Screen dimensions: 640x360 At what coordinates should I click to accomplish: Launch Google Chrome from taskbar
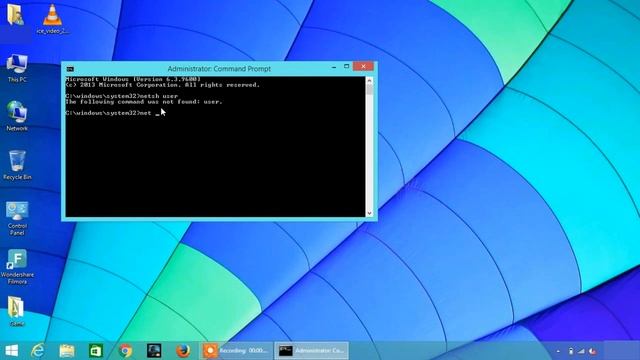(125, 351)
